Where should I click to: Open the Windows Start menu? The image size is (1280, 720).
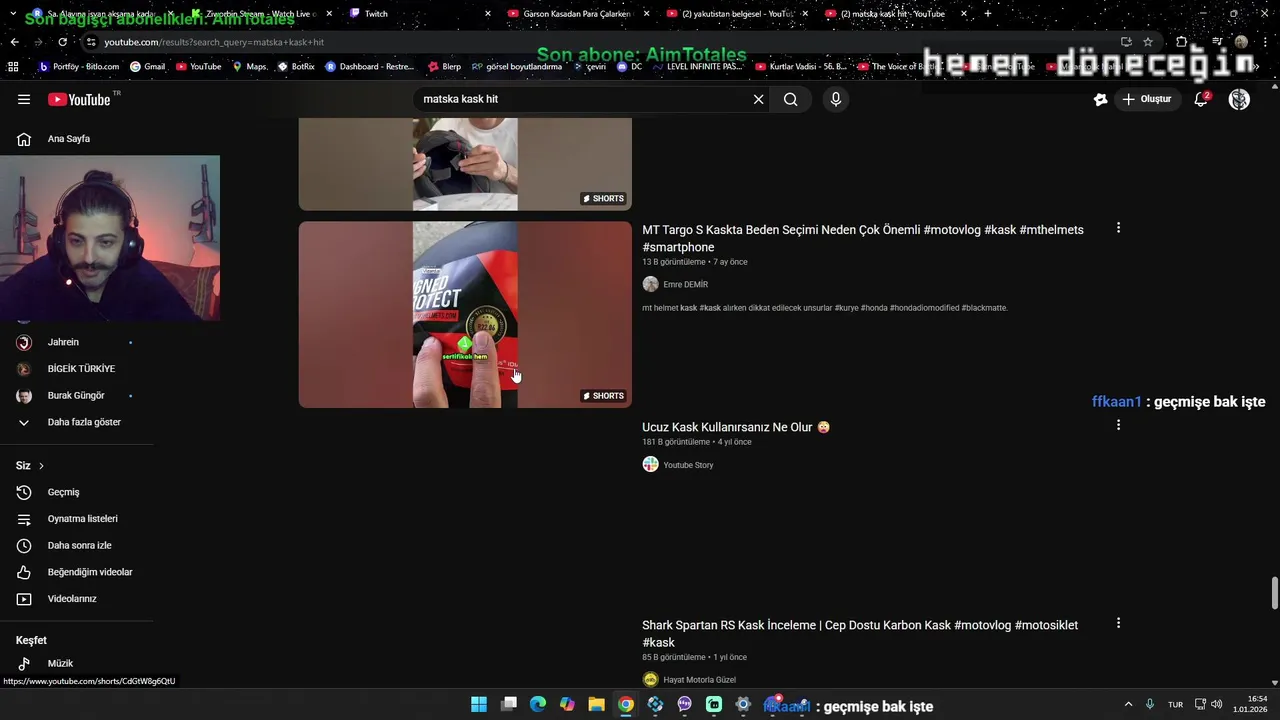click(479, 705)
